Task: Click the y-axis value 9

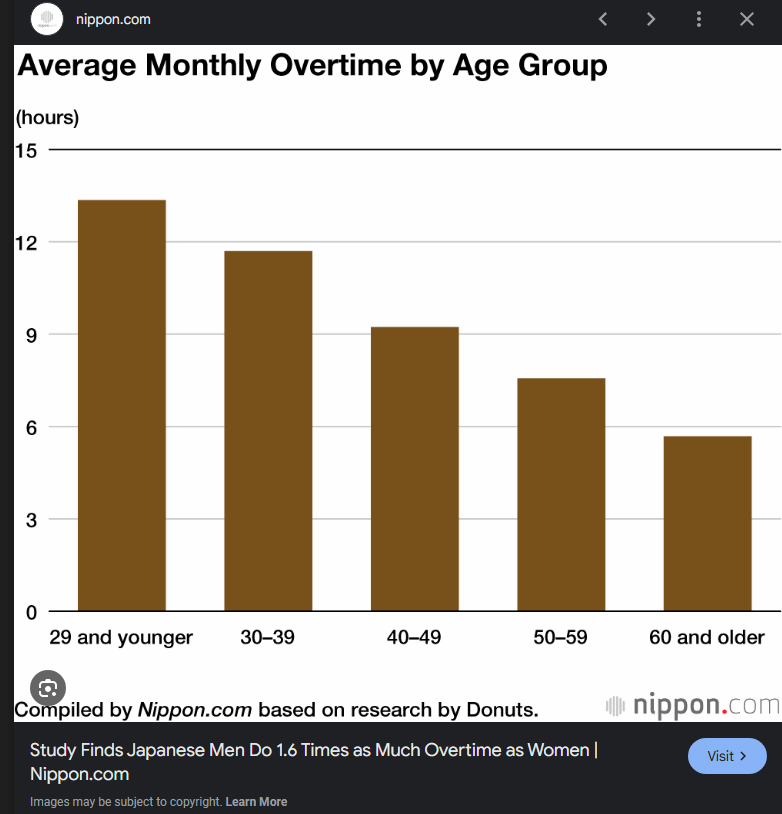Action: click(31, 335)
